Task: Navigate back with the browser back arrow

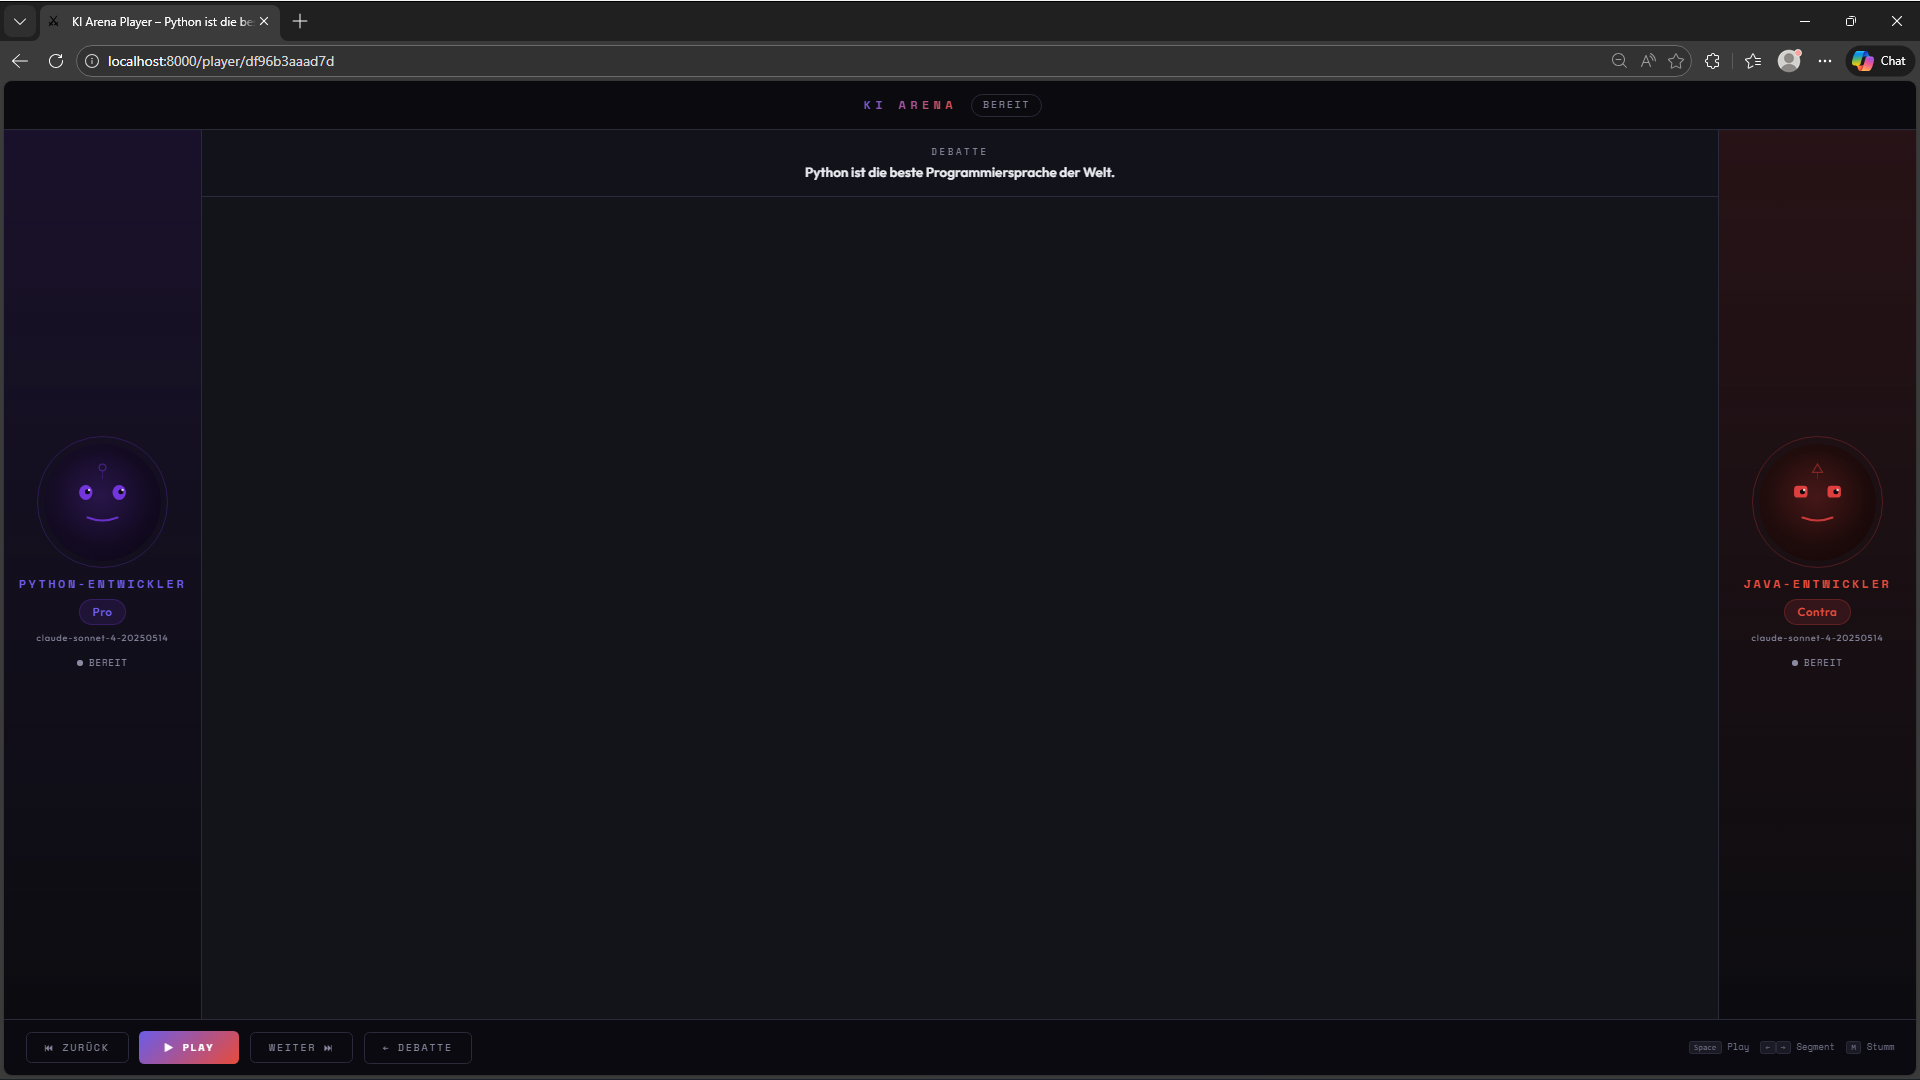Action: coord(20,61)
